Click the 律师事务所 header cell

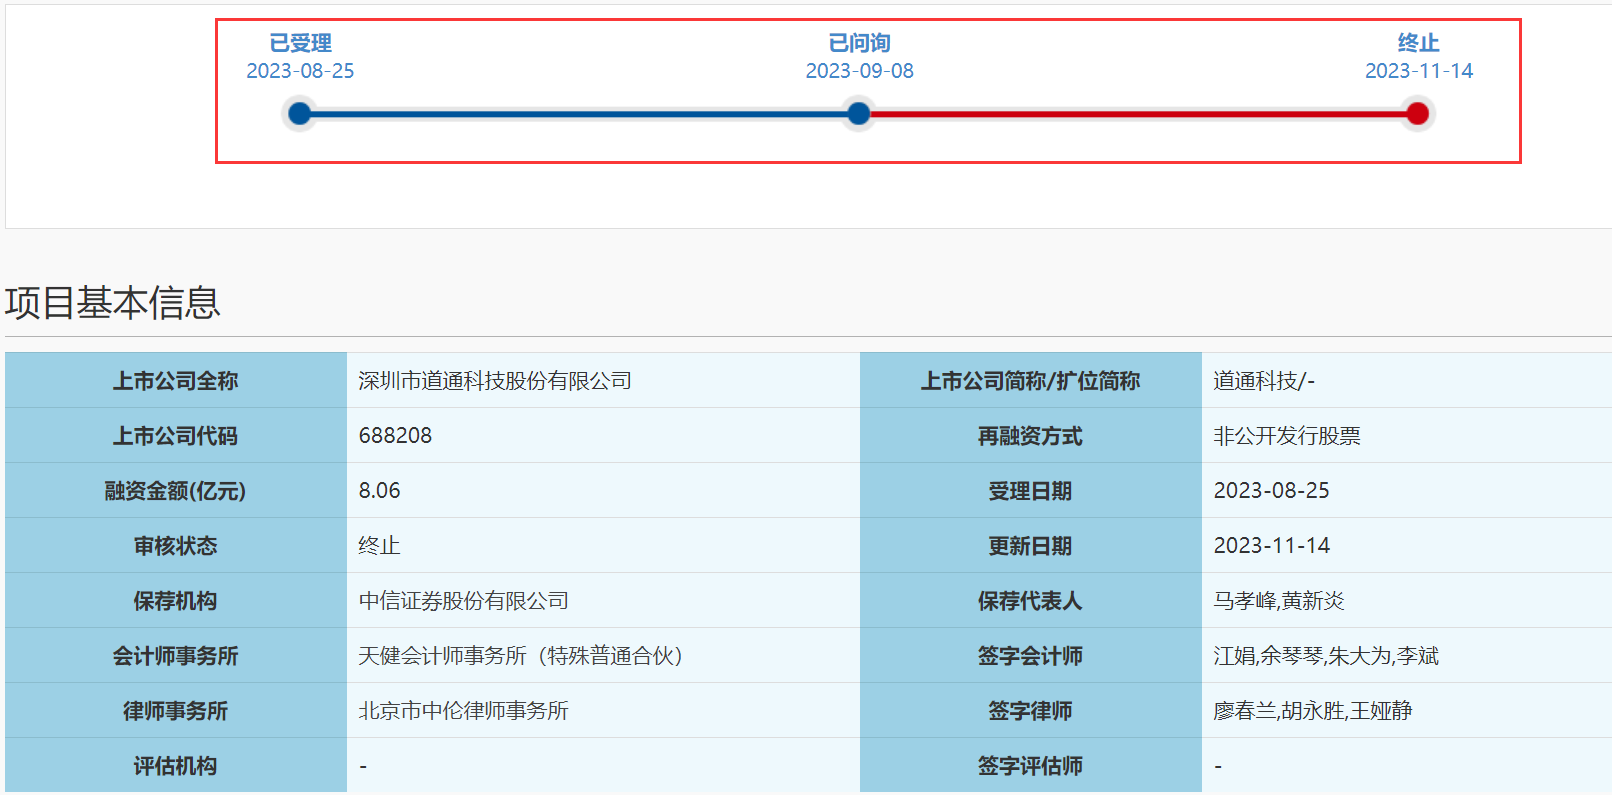(x=176, y=710)
